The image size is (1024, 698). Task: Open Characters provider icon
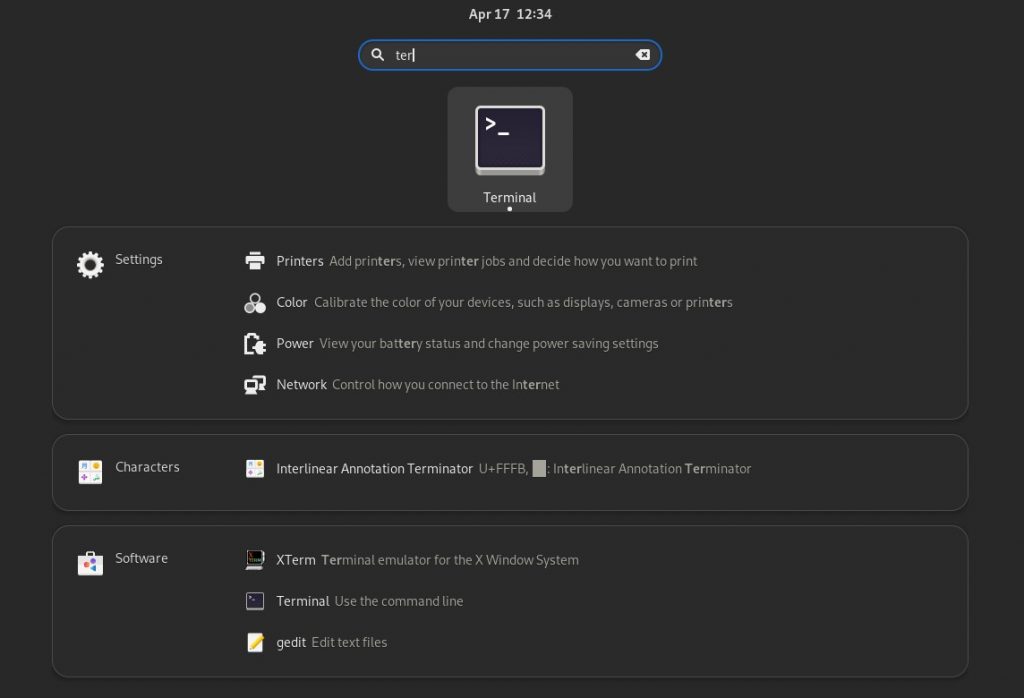(x=90, y=472)
